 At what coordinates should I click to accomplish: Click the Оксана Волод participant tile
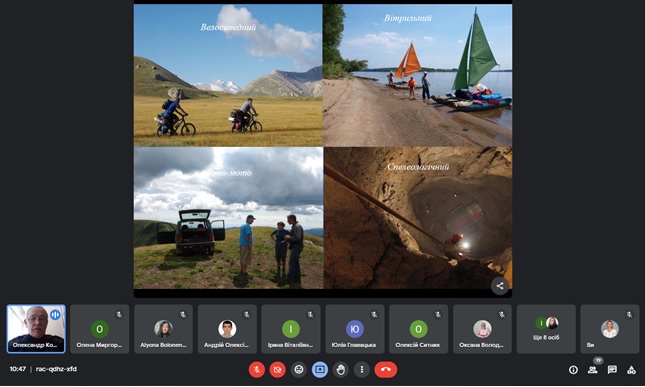click(x=482, y=329)
